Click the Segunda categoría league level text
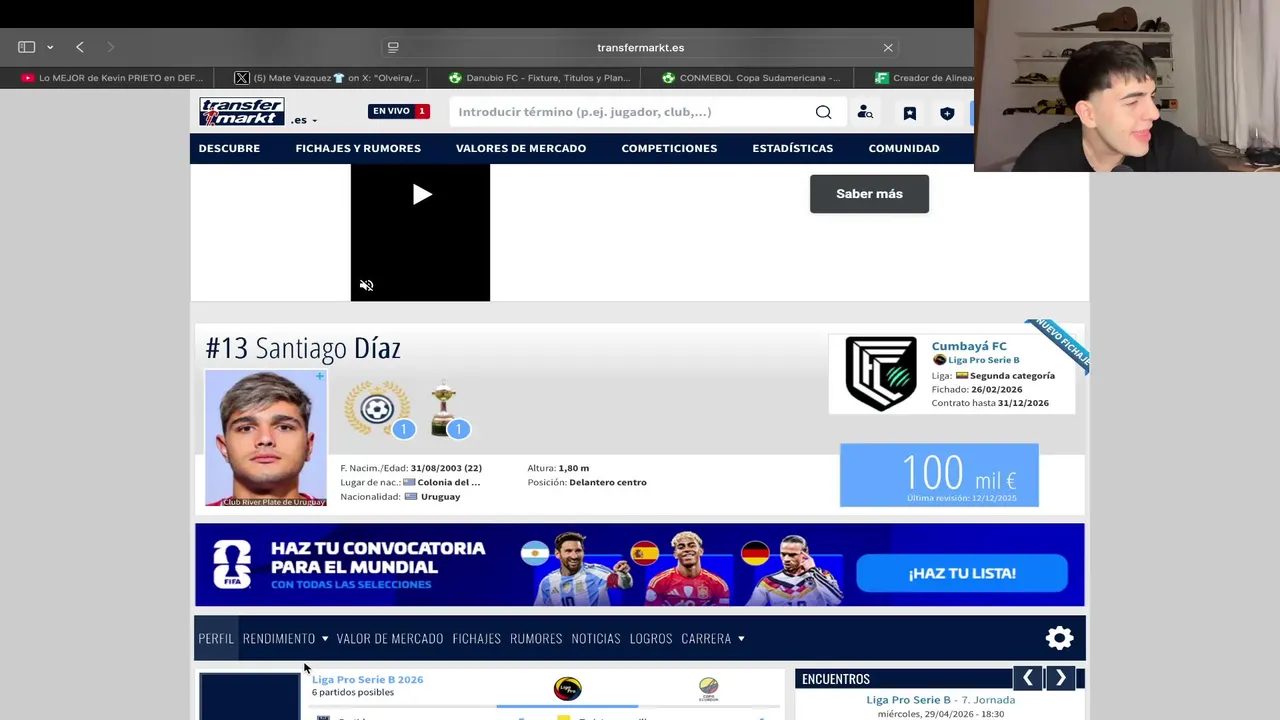This screenshot has height=720, width=1280. pos(1012,376)
